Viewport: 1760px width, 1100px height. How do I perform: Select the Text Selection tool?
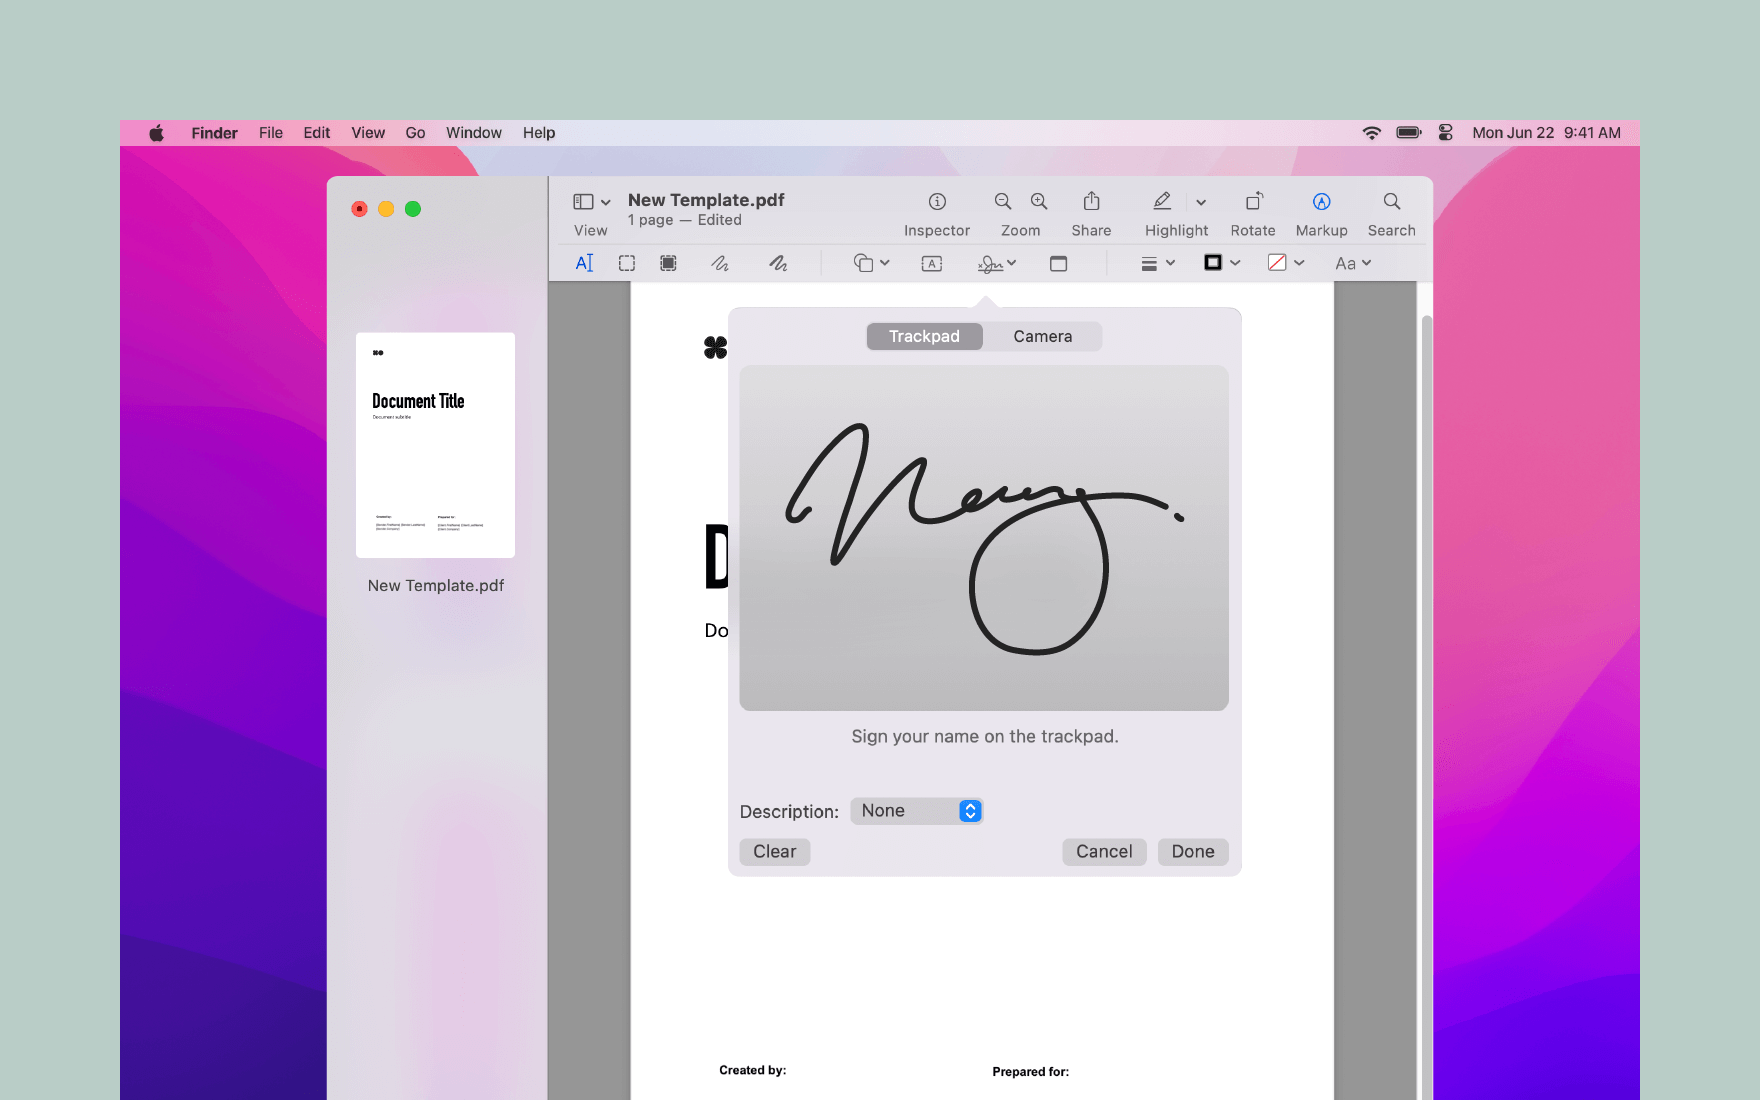tap(585, 263)
